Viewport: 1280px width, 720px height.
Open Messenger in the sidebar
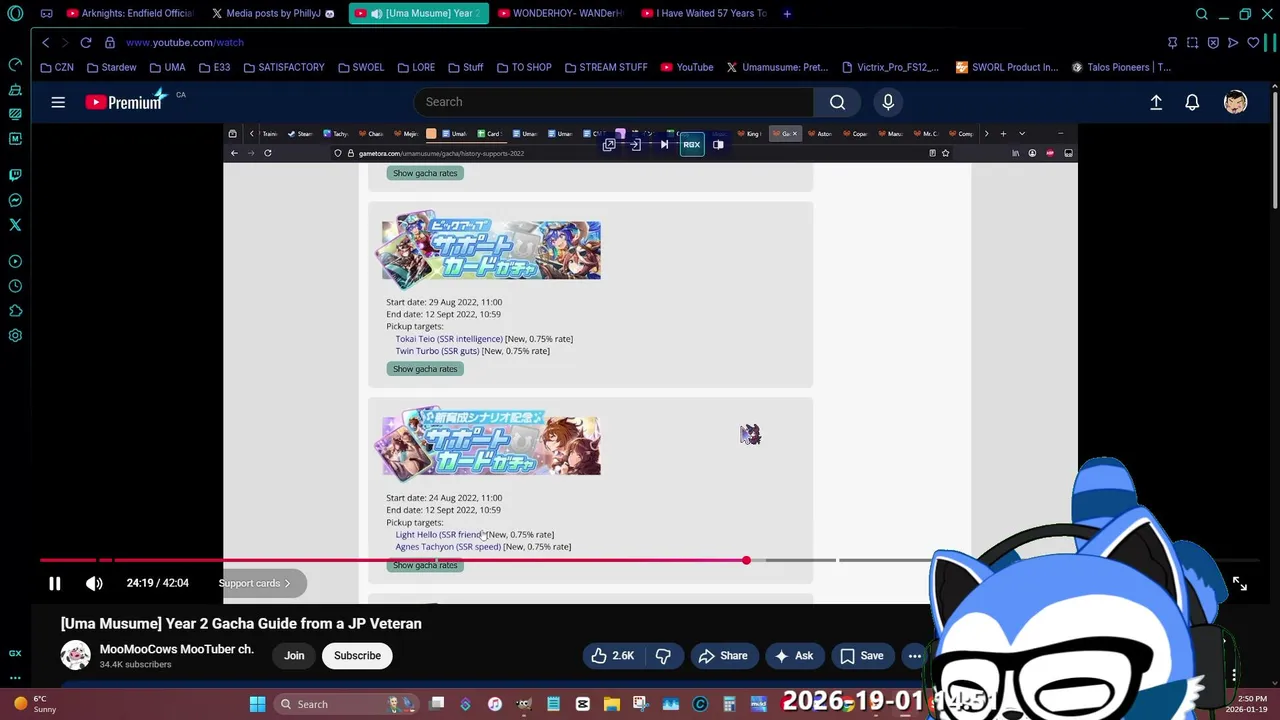[x=15, y=200]
